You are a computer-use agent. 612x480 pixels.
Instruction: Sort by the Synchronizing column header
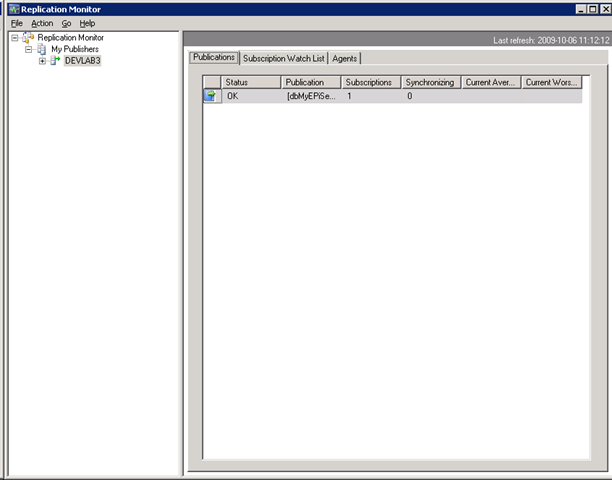(x=431, y=82)
